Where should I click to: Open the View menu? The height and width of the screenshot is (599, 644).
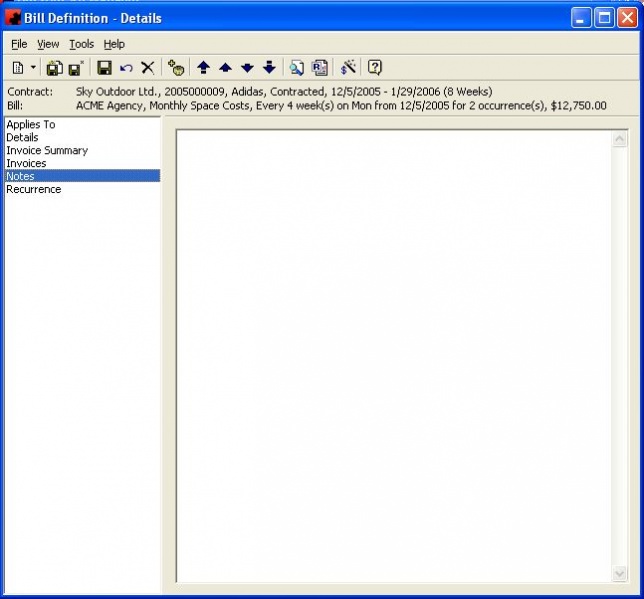[x=48, y=44]
